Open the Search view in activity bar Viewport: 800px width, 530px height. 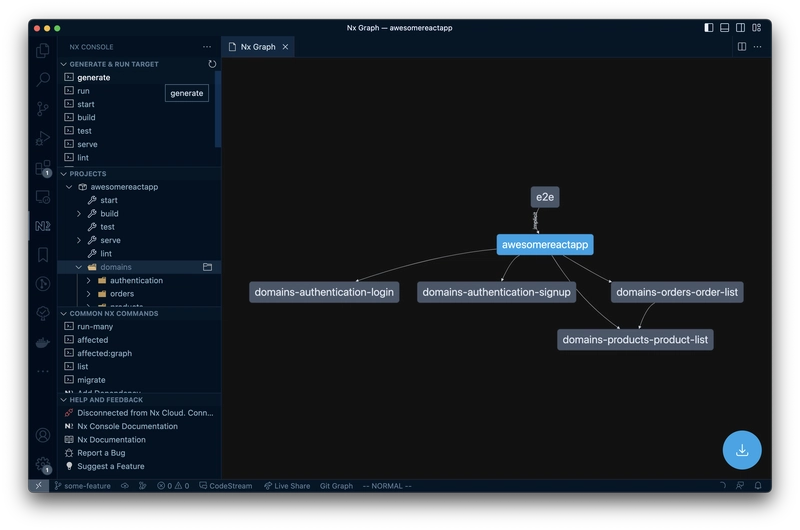[43, 79]
